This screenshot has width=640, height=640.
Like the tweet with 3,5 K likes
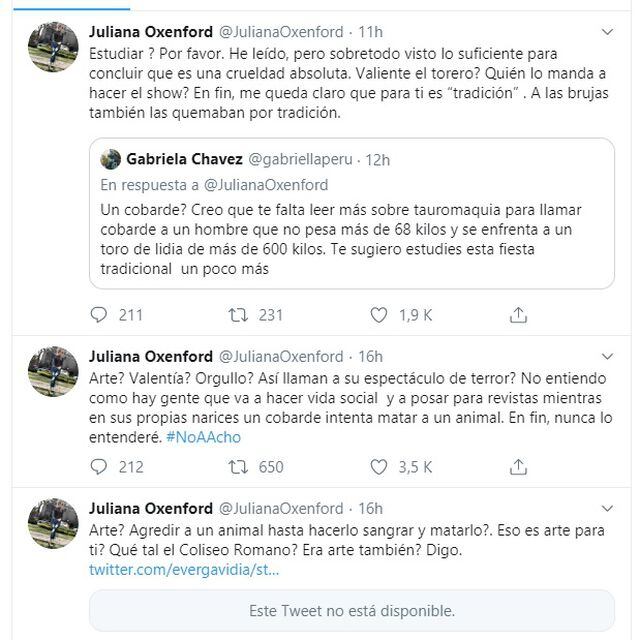point(378,466)
